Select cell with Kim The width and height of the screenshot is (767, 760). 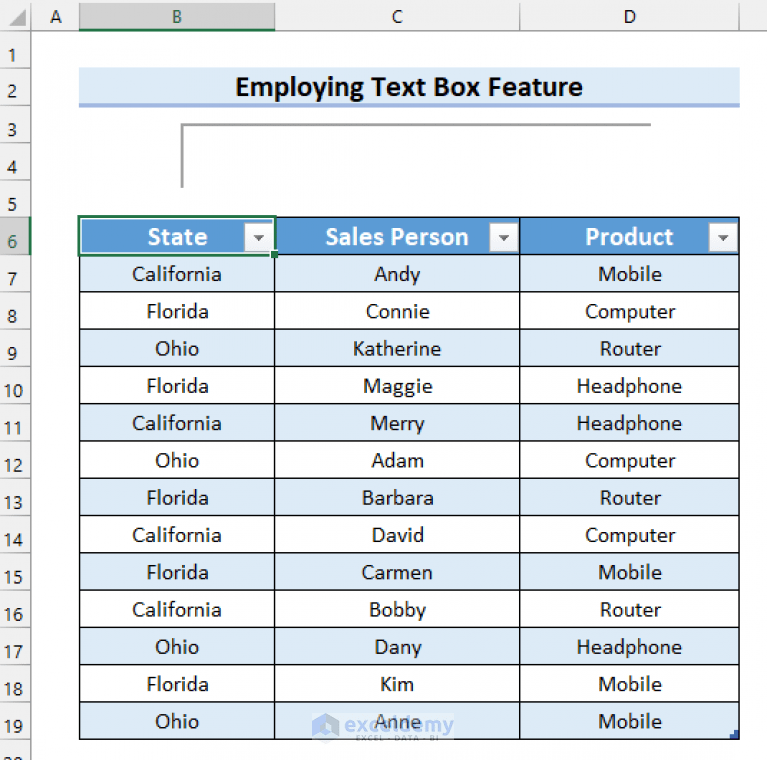[x=397, y=684]
